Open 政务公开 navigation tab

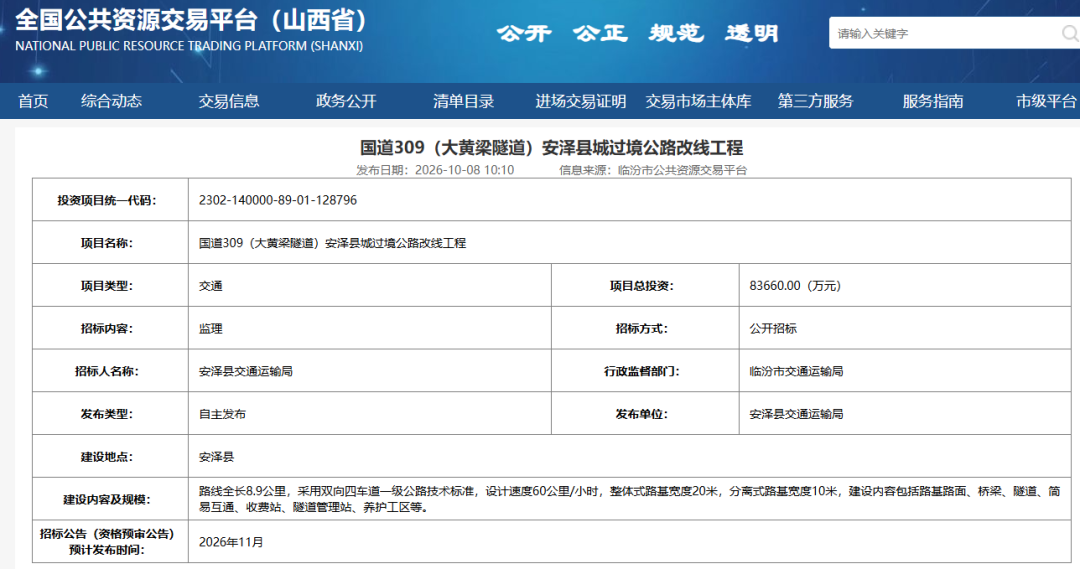(346, 101)
